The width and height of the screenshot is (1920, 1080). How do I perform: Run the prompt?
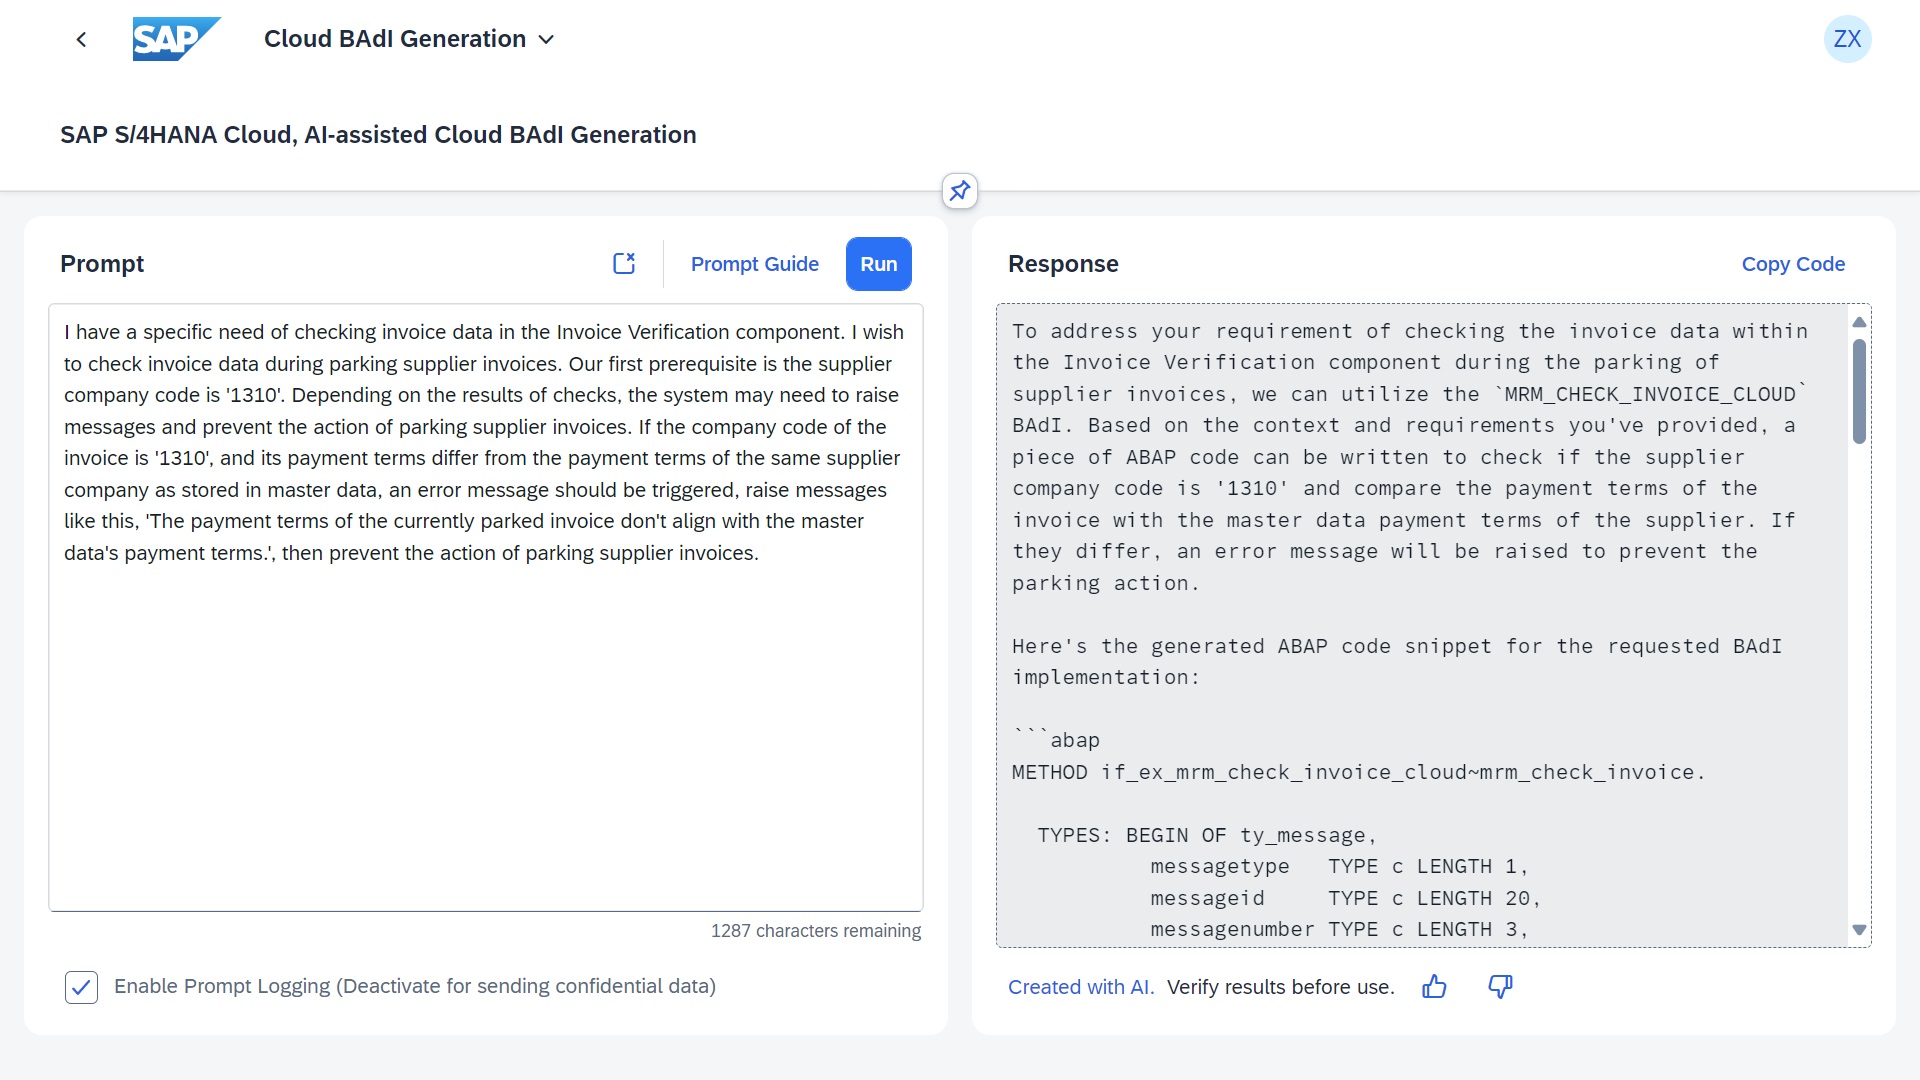[x=878, y=264]
